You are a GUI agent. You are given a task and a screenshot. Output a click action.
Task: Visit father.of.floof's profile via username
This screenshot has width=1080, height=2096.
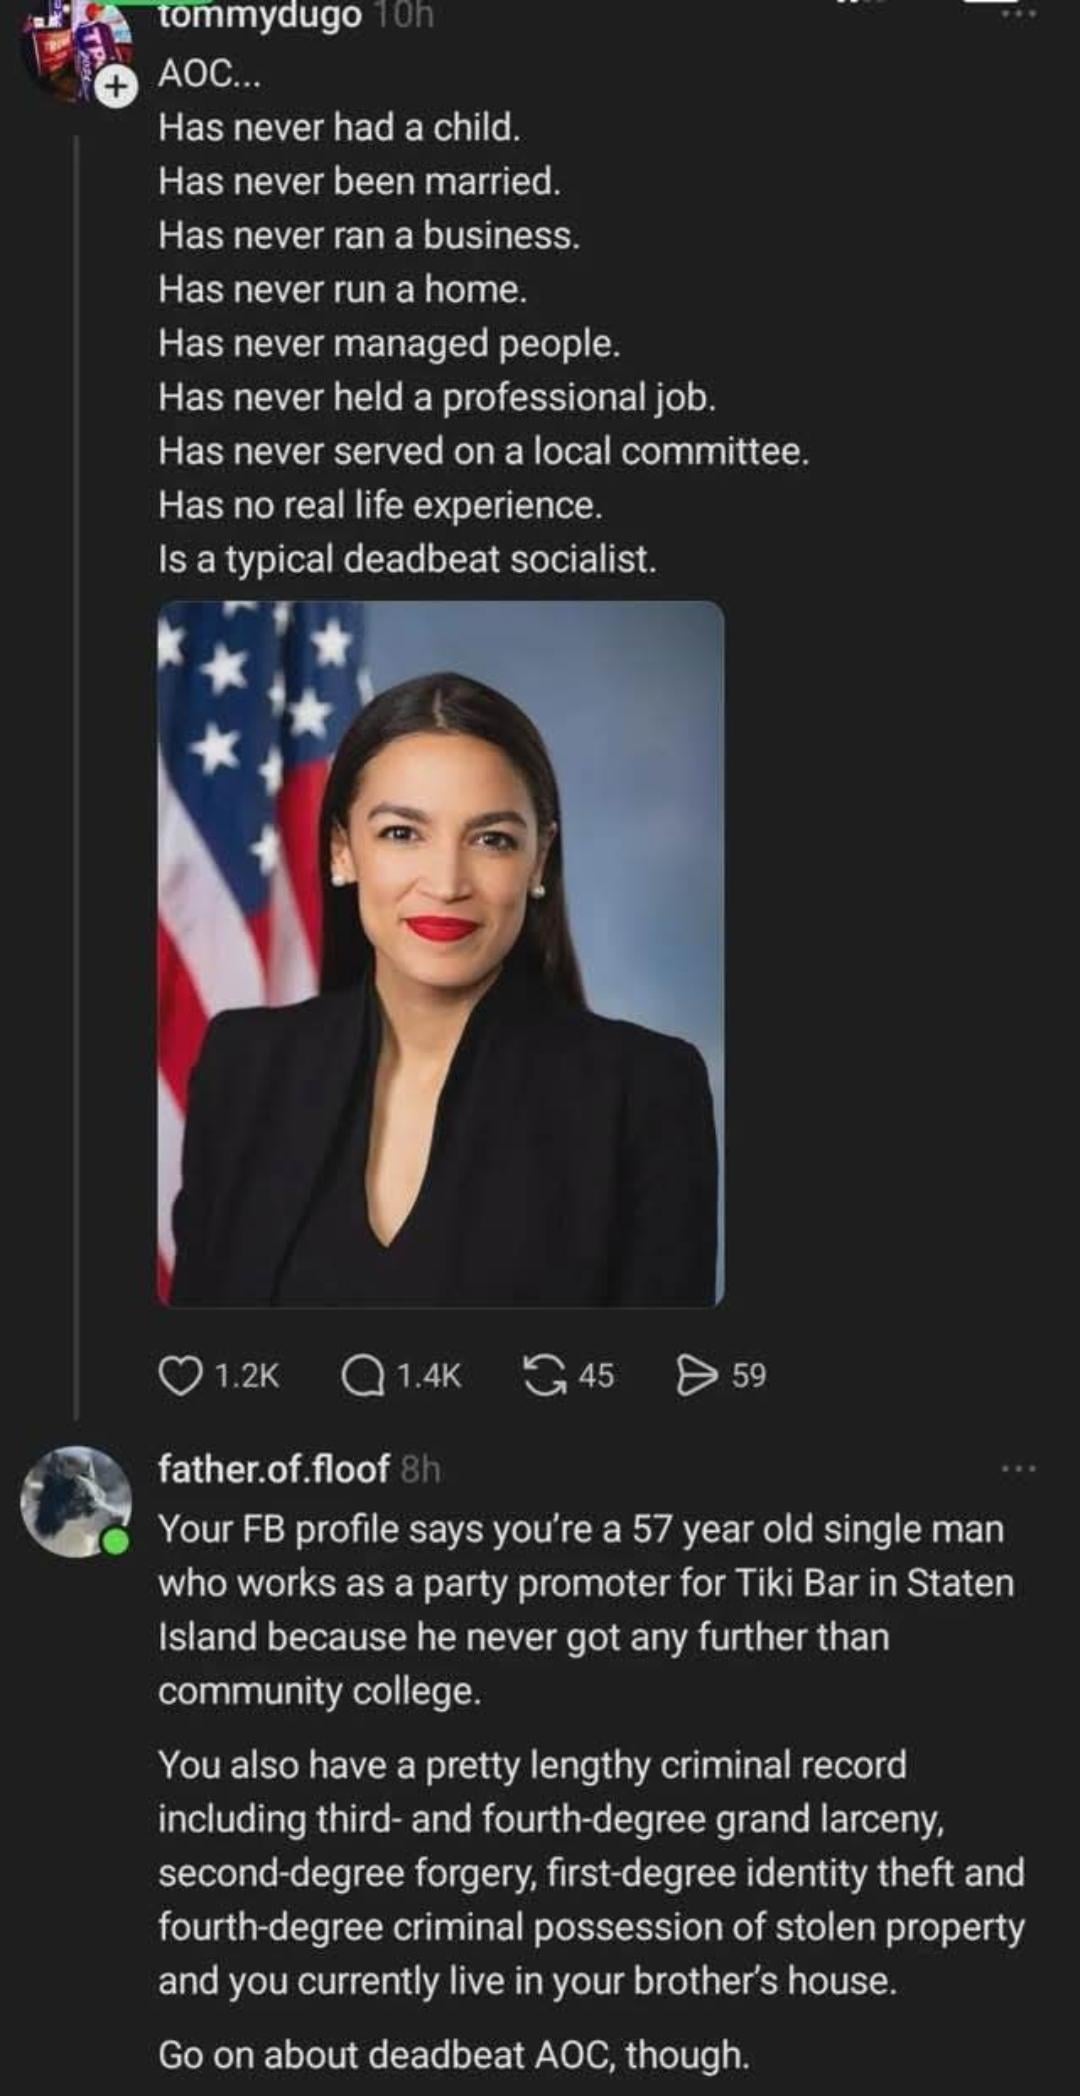(x=273, y=1469)
